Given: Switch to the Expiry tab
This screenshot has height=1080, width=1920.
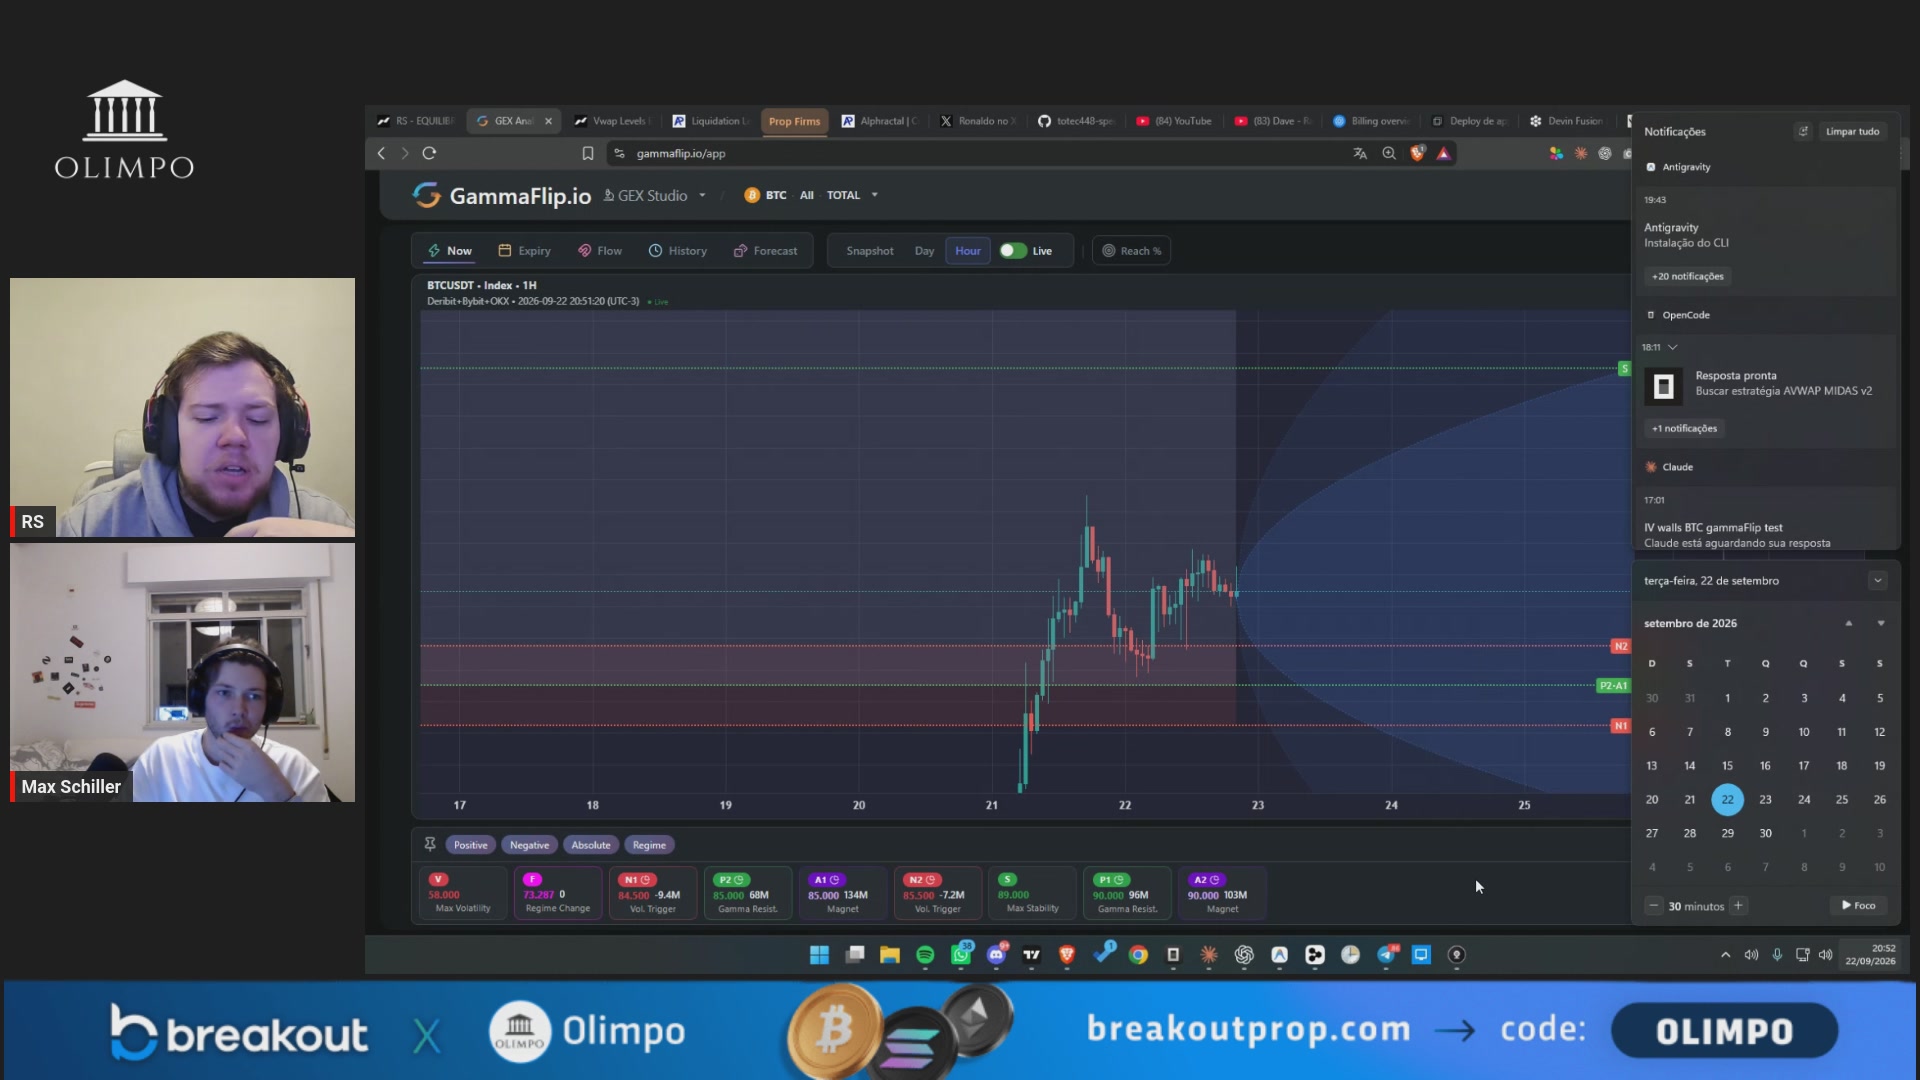Looking at the screenshot, I should pyautogui.click(x=525, y=251).
